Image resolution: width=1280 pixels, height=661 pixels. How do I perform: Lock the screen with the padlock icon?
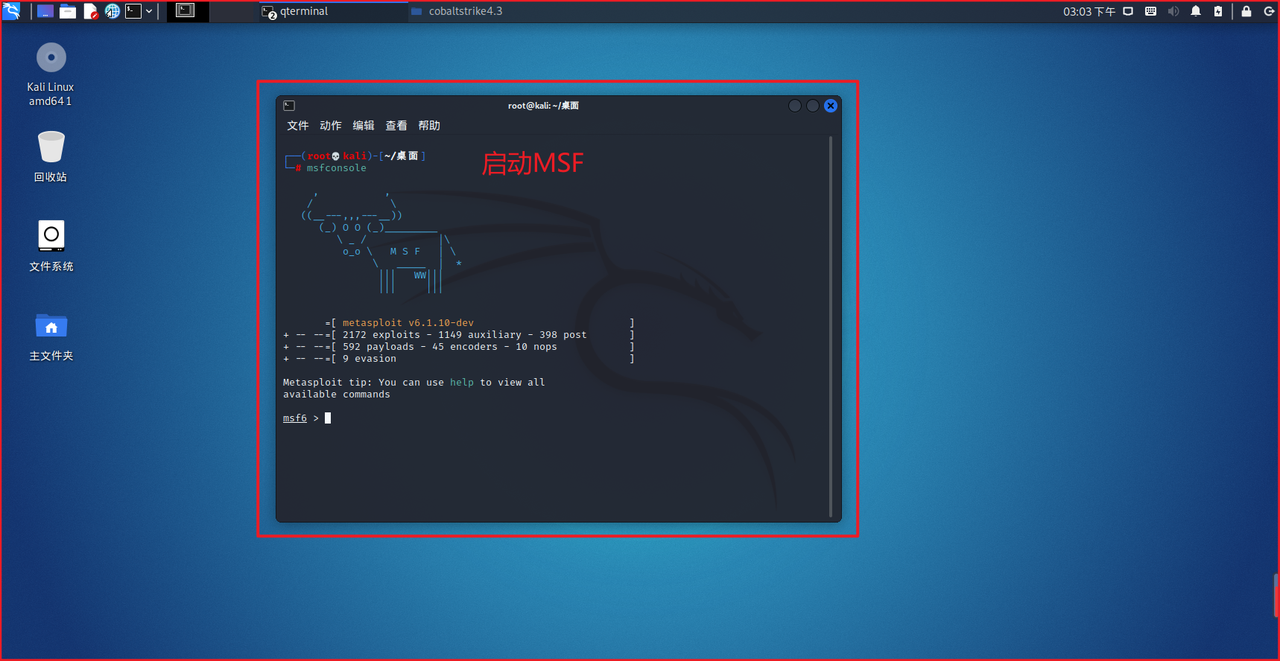tap(1246, 11)
